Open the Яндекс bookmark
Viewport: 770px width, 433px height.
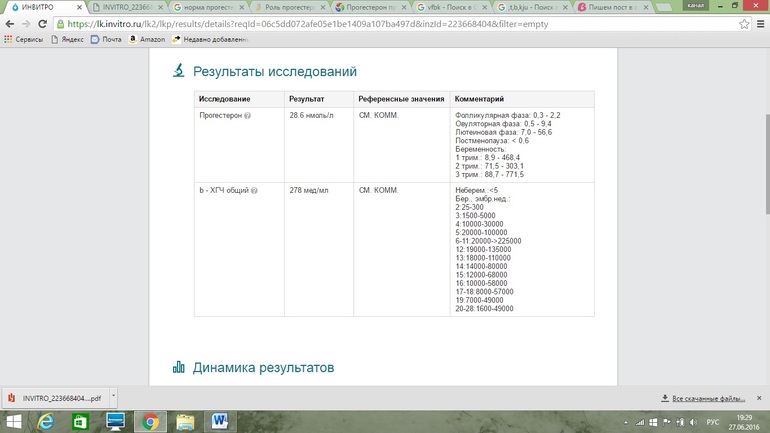coord(66,40)
